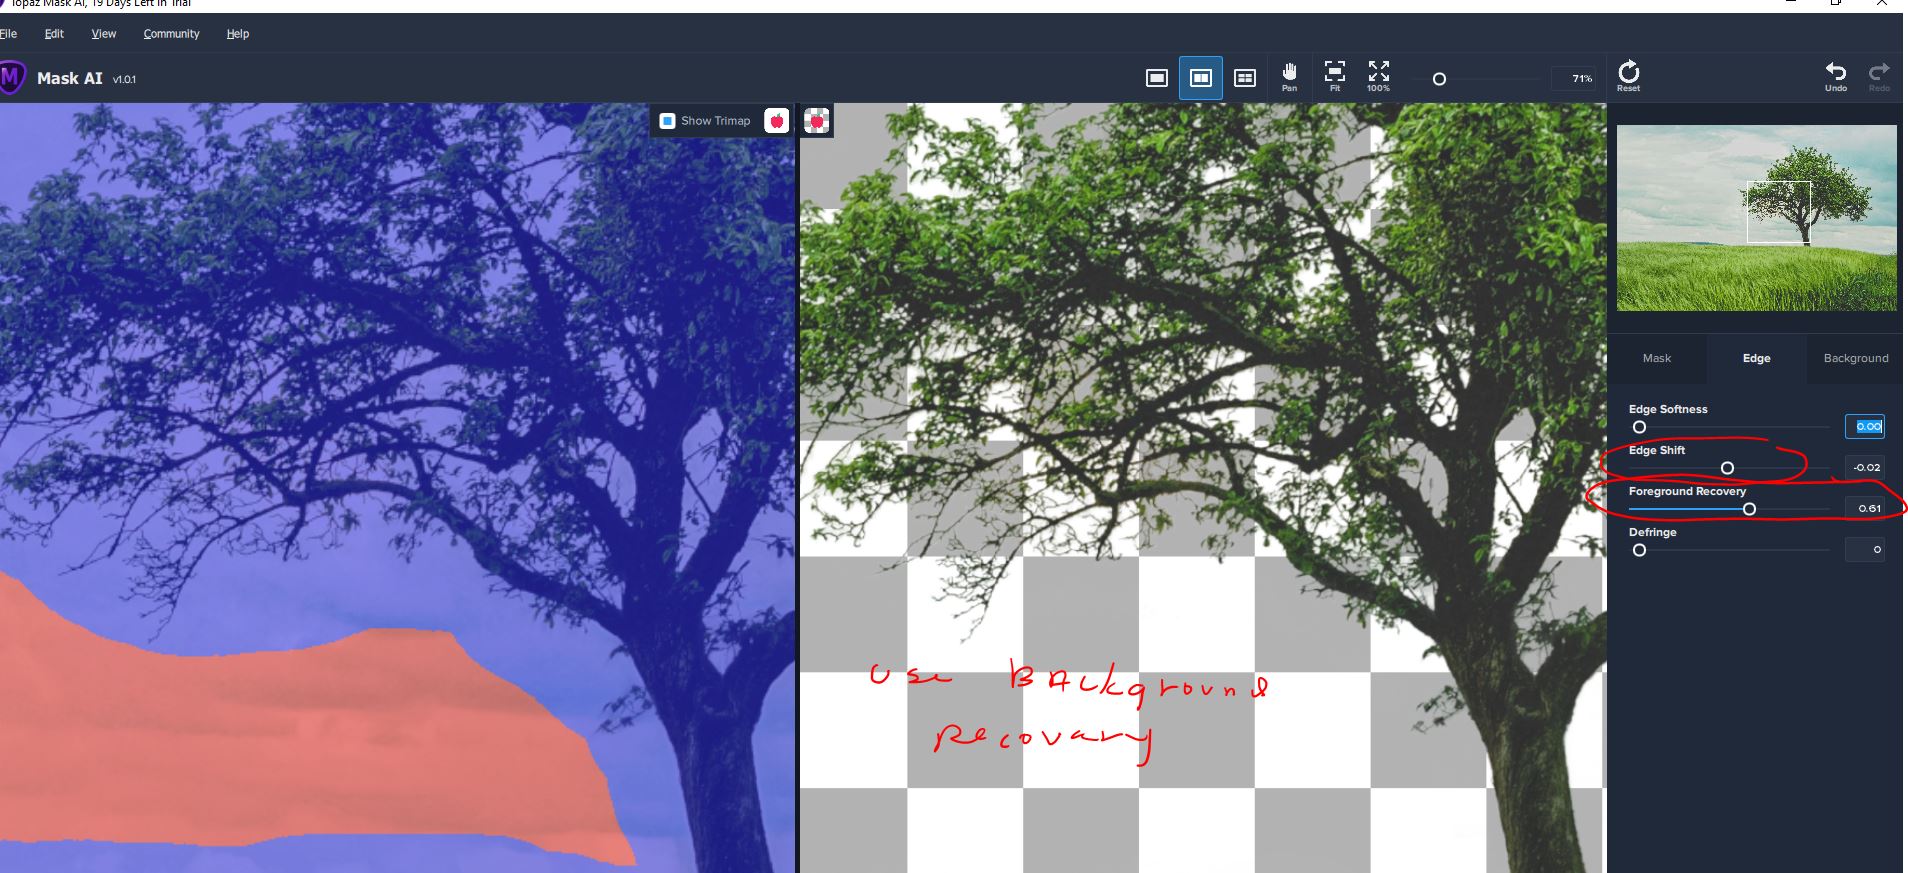Select the original image apple view toggle
1908x873 pixels.
pos(776,121)
